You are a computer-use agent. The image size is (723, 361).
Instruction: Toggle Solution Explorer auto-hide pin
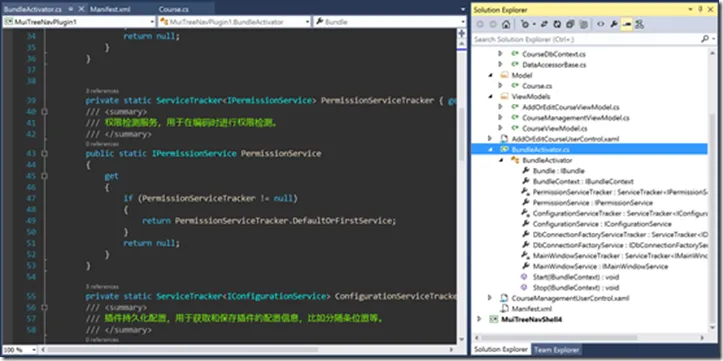[x=700, y=9]
